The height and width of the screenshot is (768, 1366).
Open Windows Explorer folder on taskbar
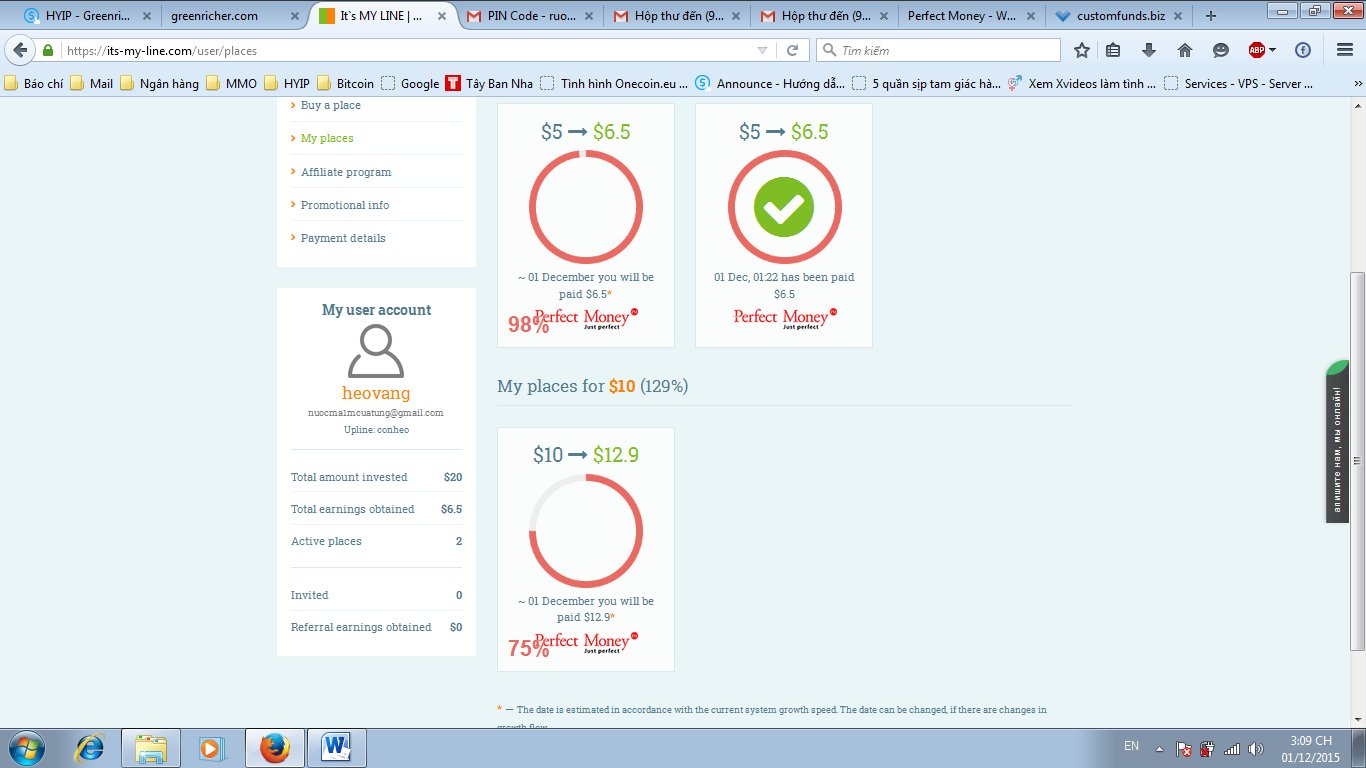pyautogui.click(x=151, y=747)
